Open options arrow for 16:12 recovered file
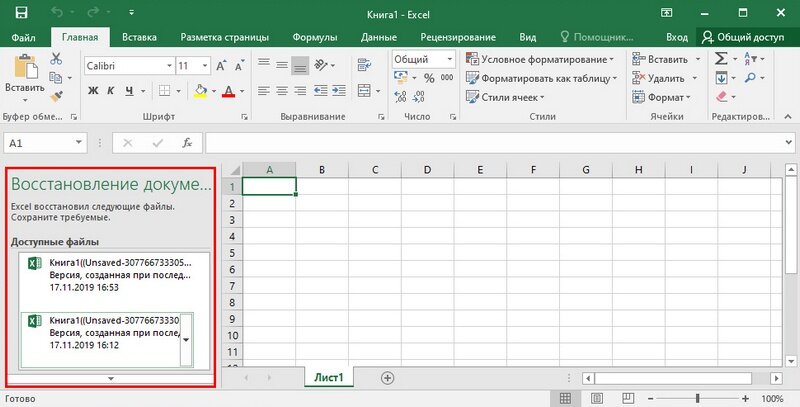This screenshot has height=407, width=800. pyautogui.click(x=186, y=340)
